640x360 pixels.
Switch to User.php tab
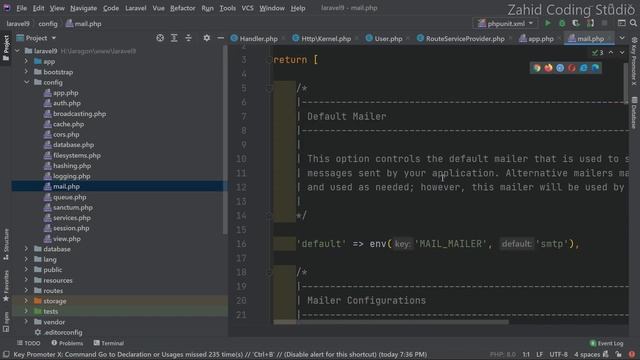coord(384,38)
